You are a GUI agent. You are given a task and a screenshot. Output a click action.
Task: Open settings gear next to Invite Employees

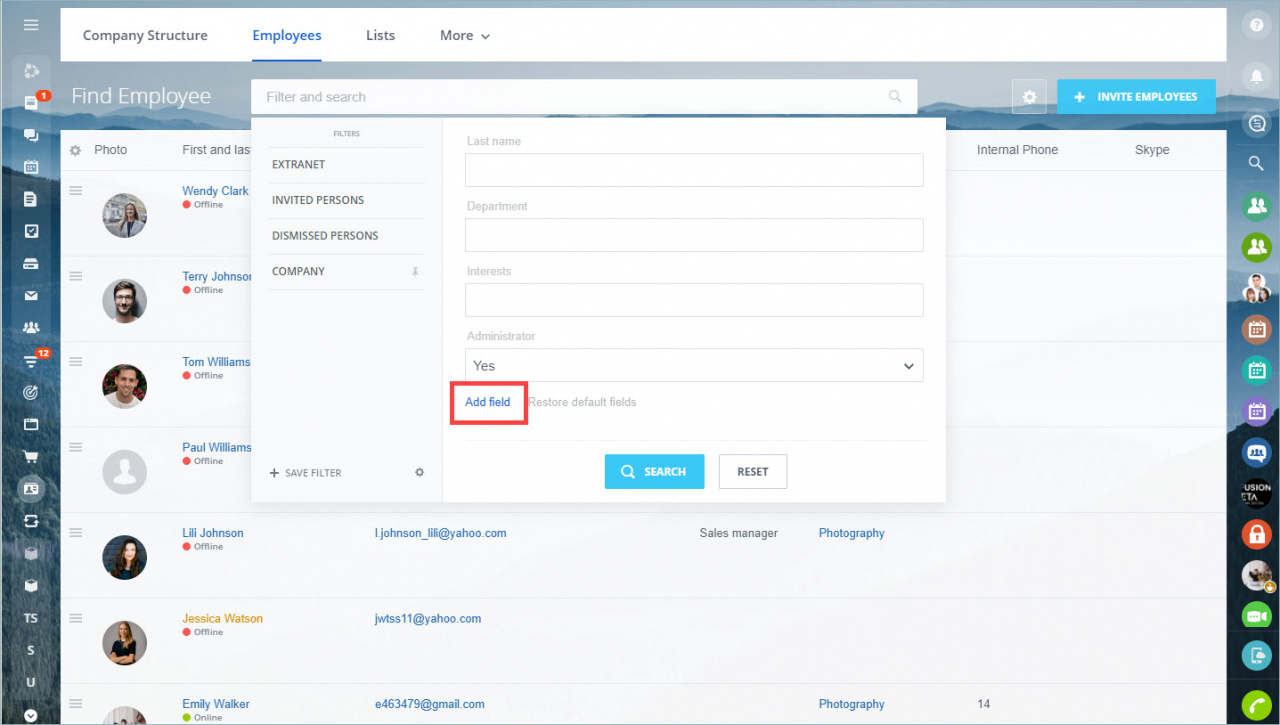click(x=1029, y=97)
